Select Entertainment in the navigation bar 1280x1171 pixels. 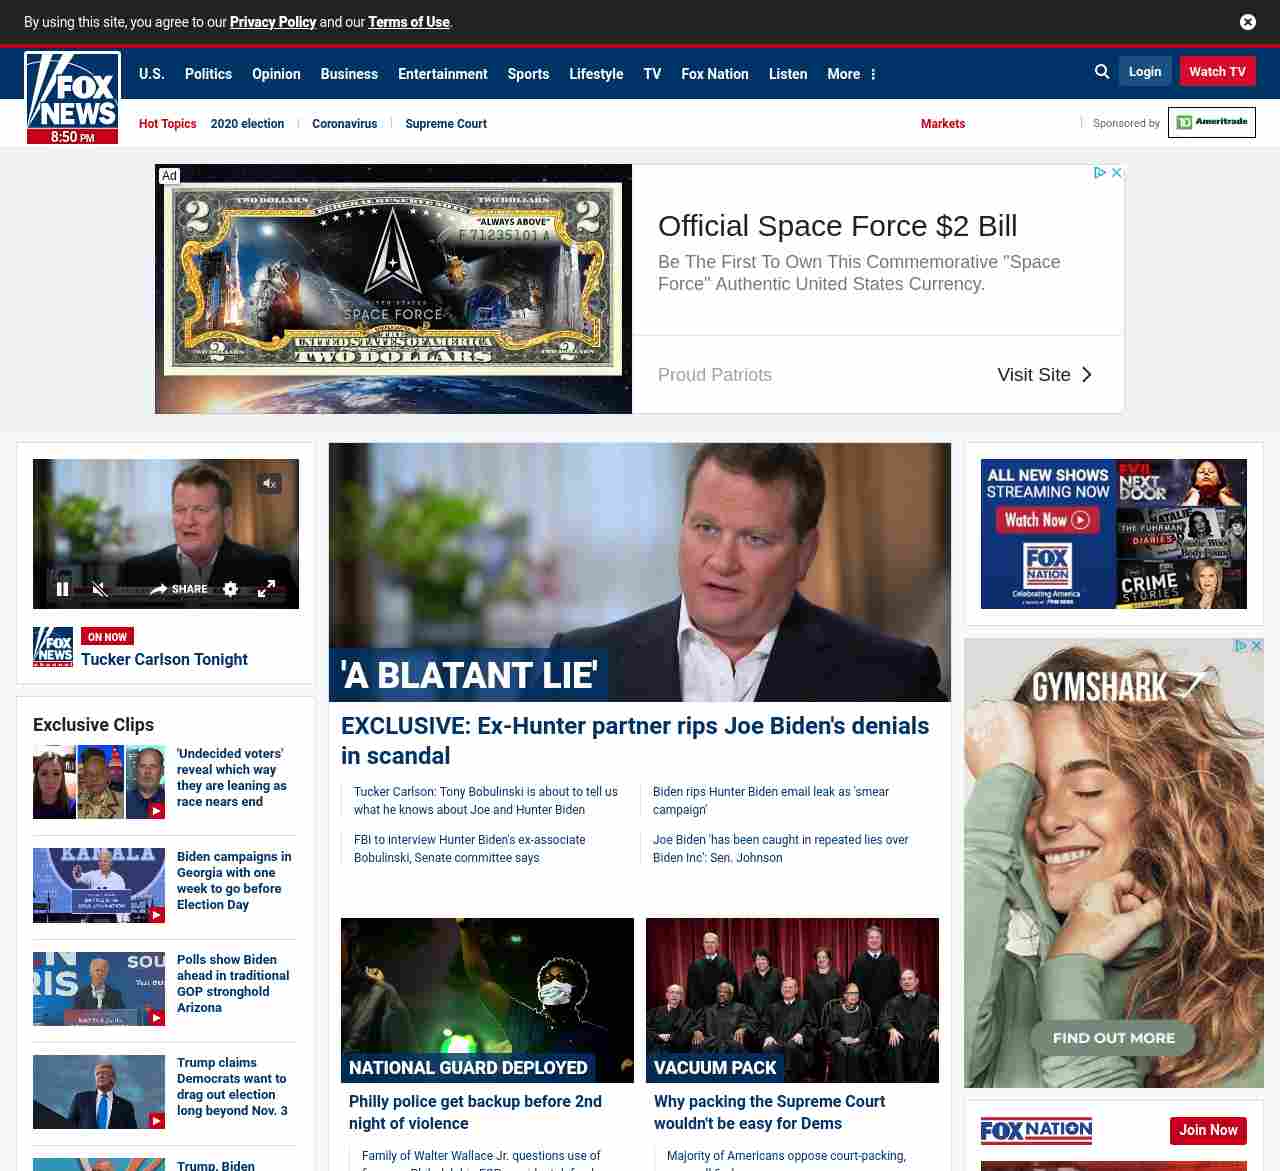point(442,74)
